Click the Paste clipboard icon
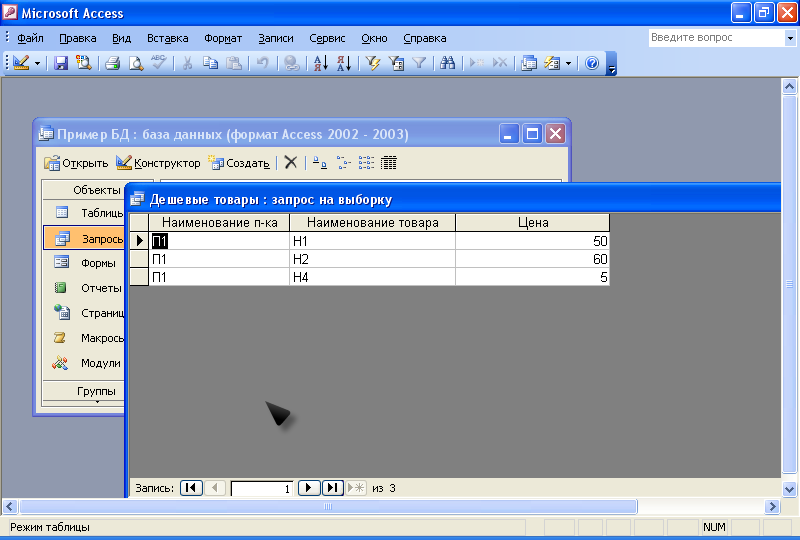This screenshot has width=800, height=540. (234, 63)
